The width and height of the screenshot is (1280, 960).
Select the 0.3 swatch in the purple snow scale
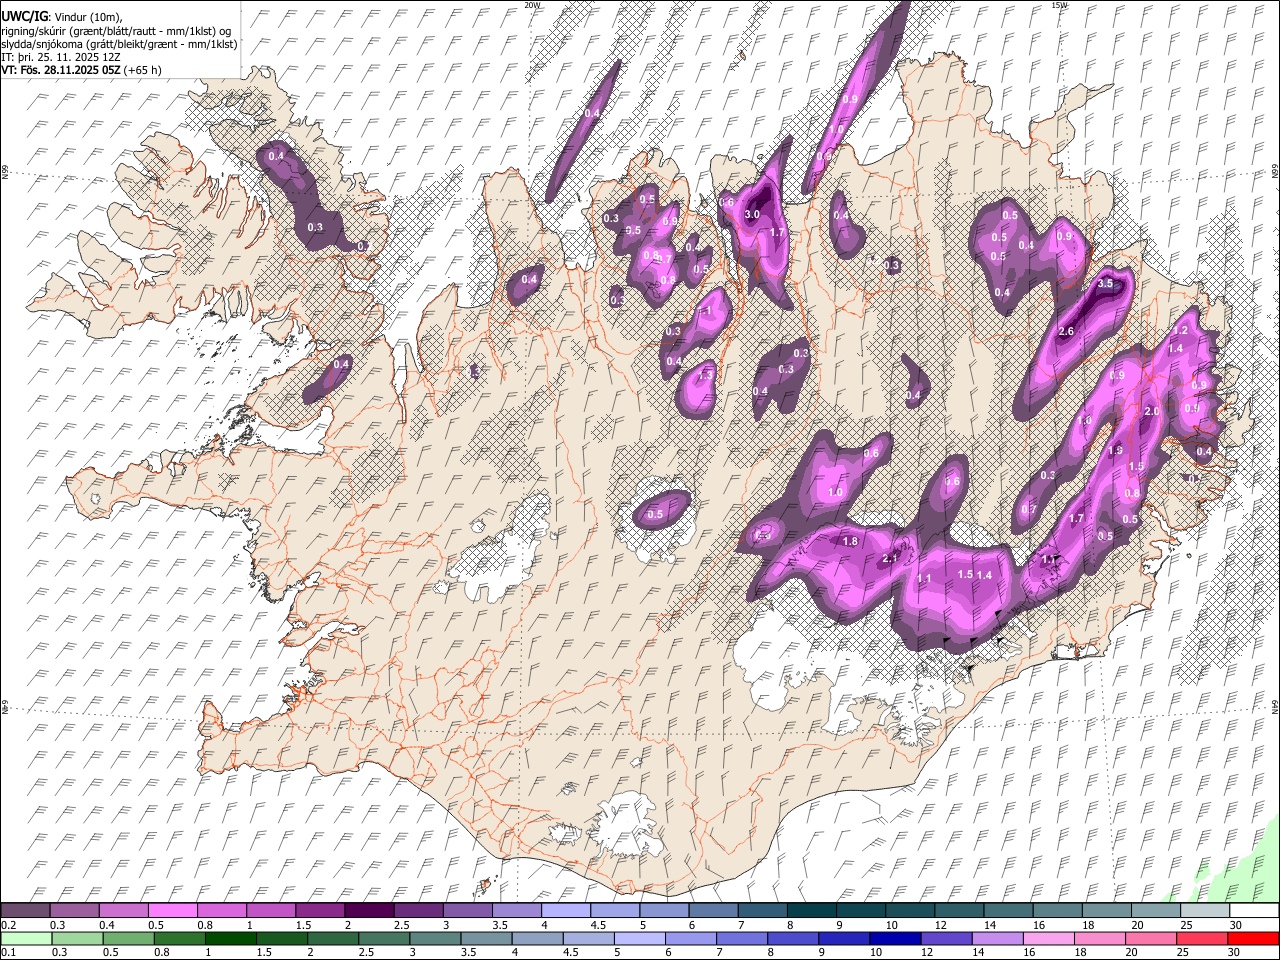pos(74,910)
